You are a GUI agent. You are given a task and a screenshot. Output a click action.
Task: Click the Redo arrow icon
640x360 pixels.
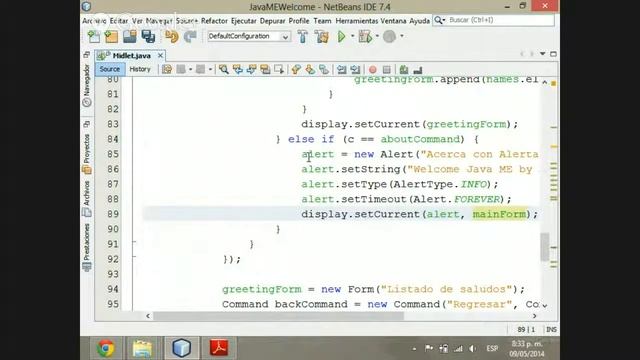coord(190,37)
